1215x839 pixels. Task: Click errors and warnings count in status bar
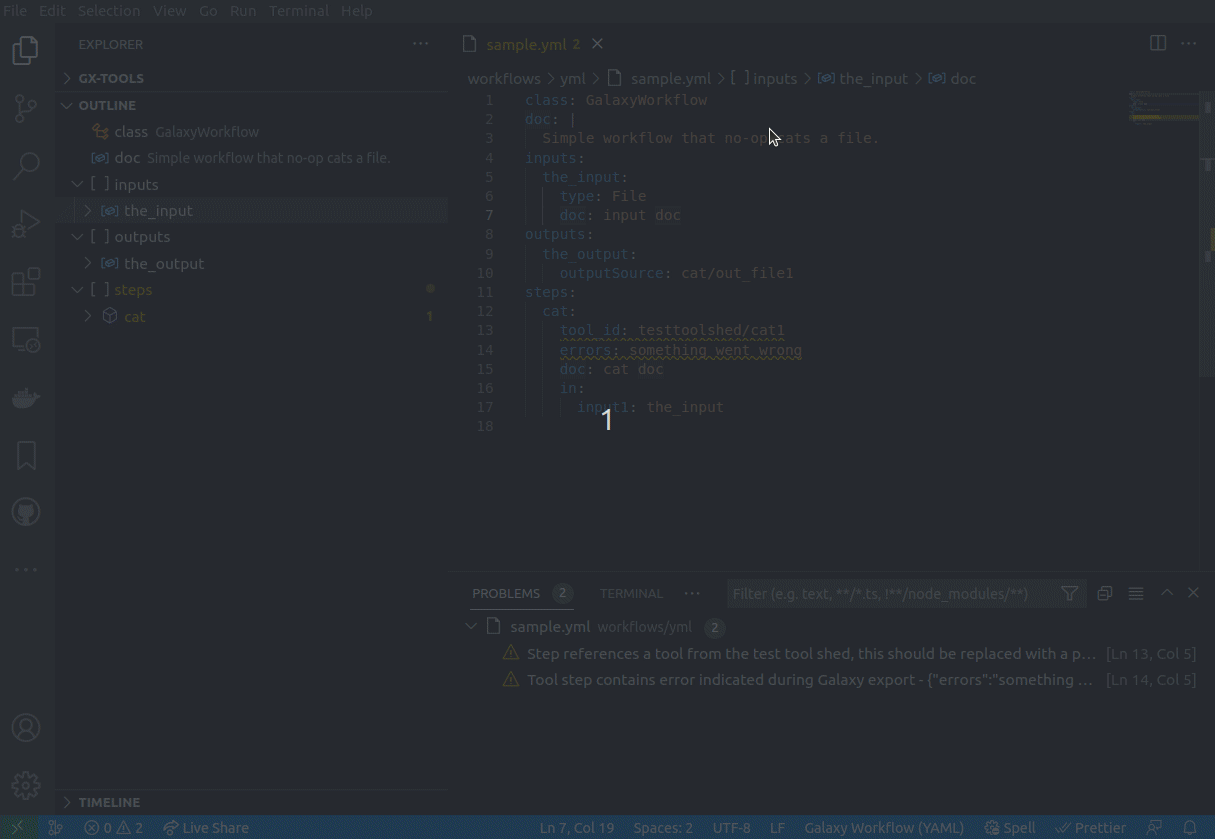114,828
